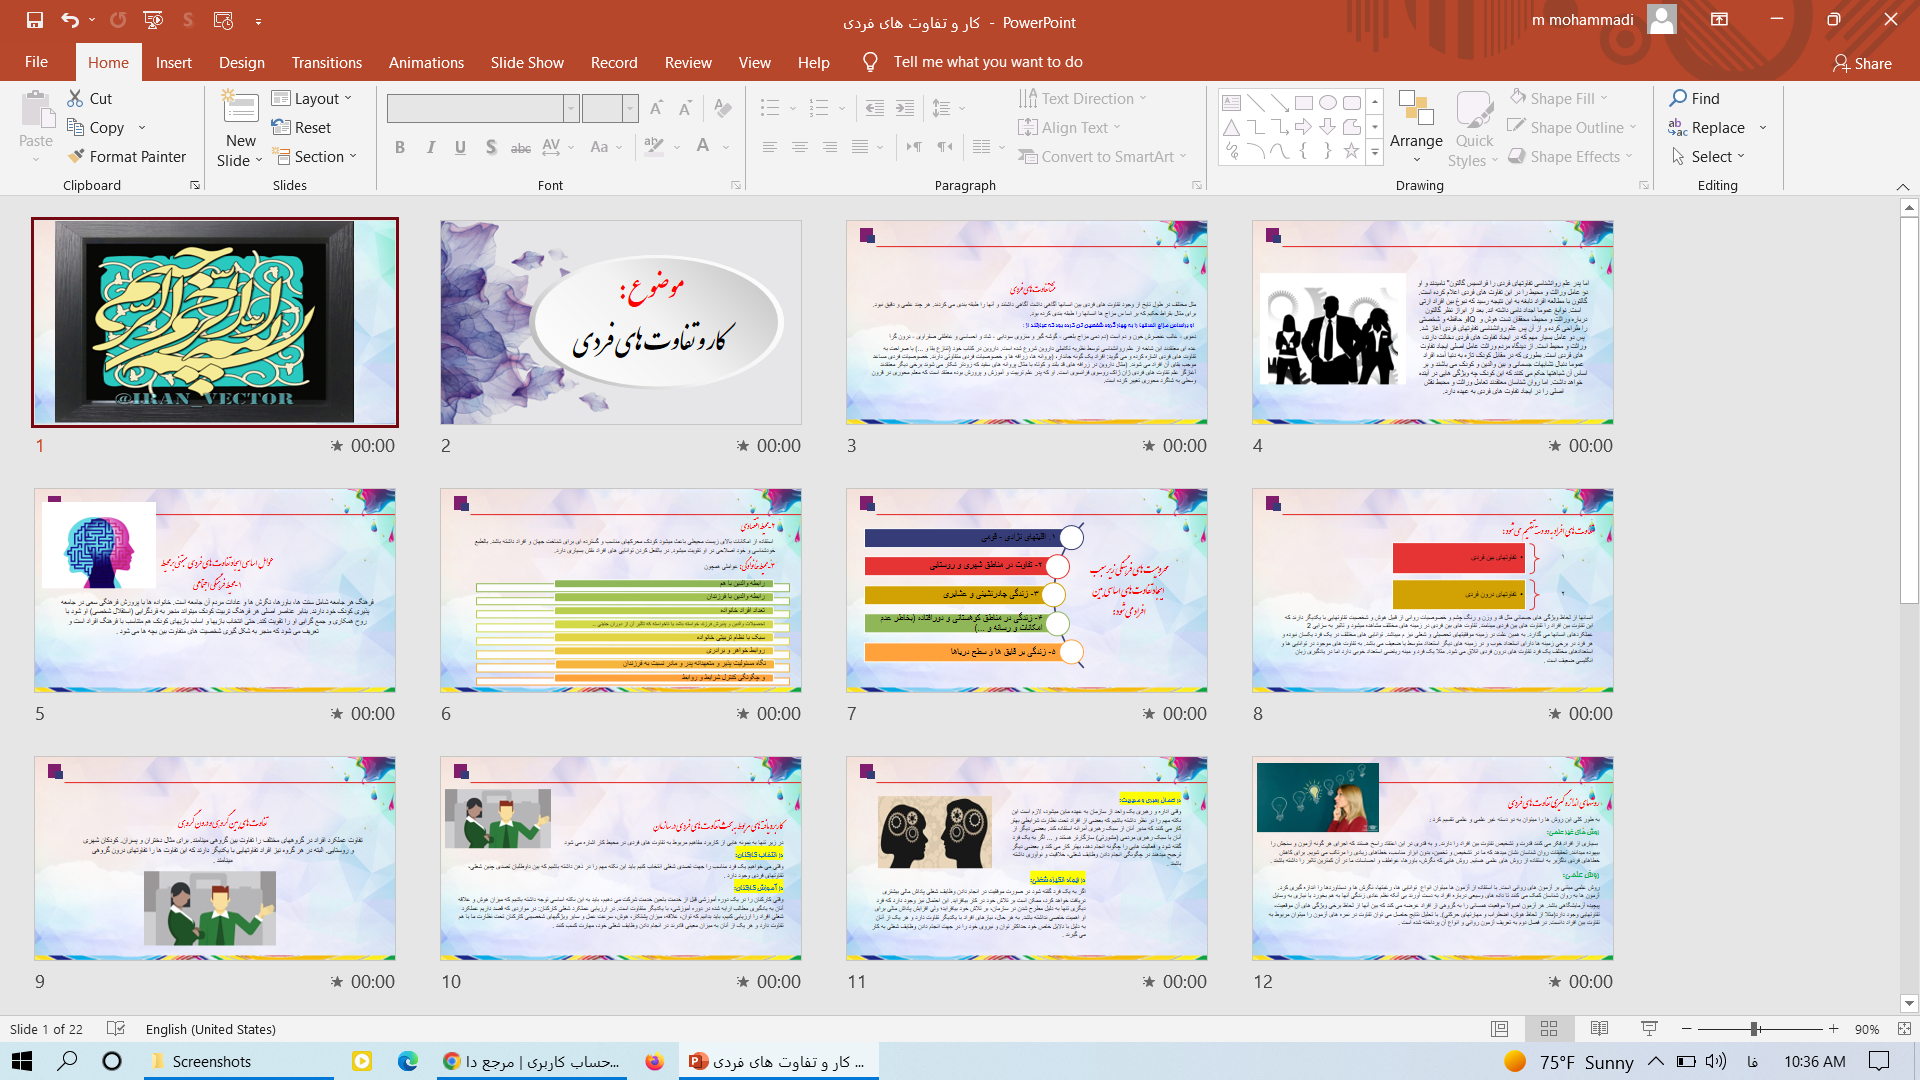Start slideshow from the status bar icon
This screenshot has width=1920, height=1080.
[x=1649, y=1029]
